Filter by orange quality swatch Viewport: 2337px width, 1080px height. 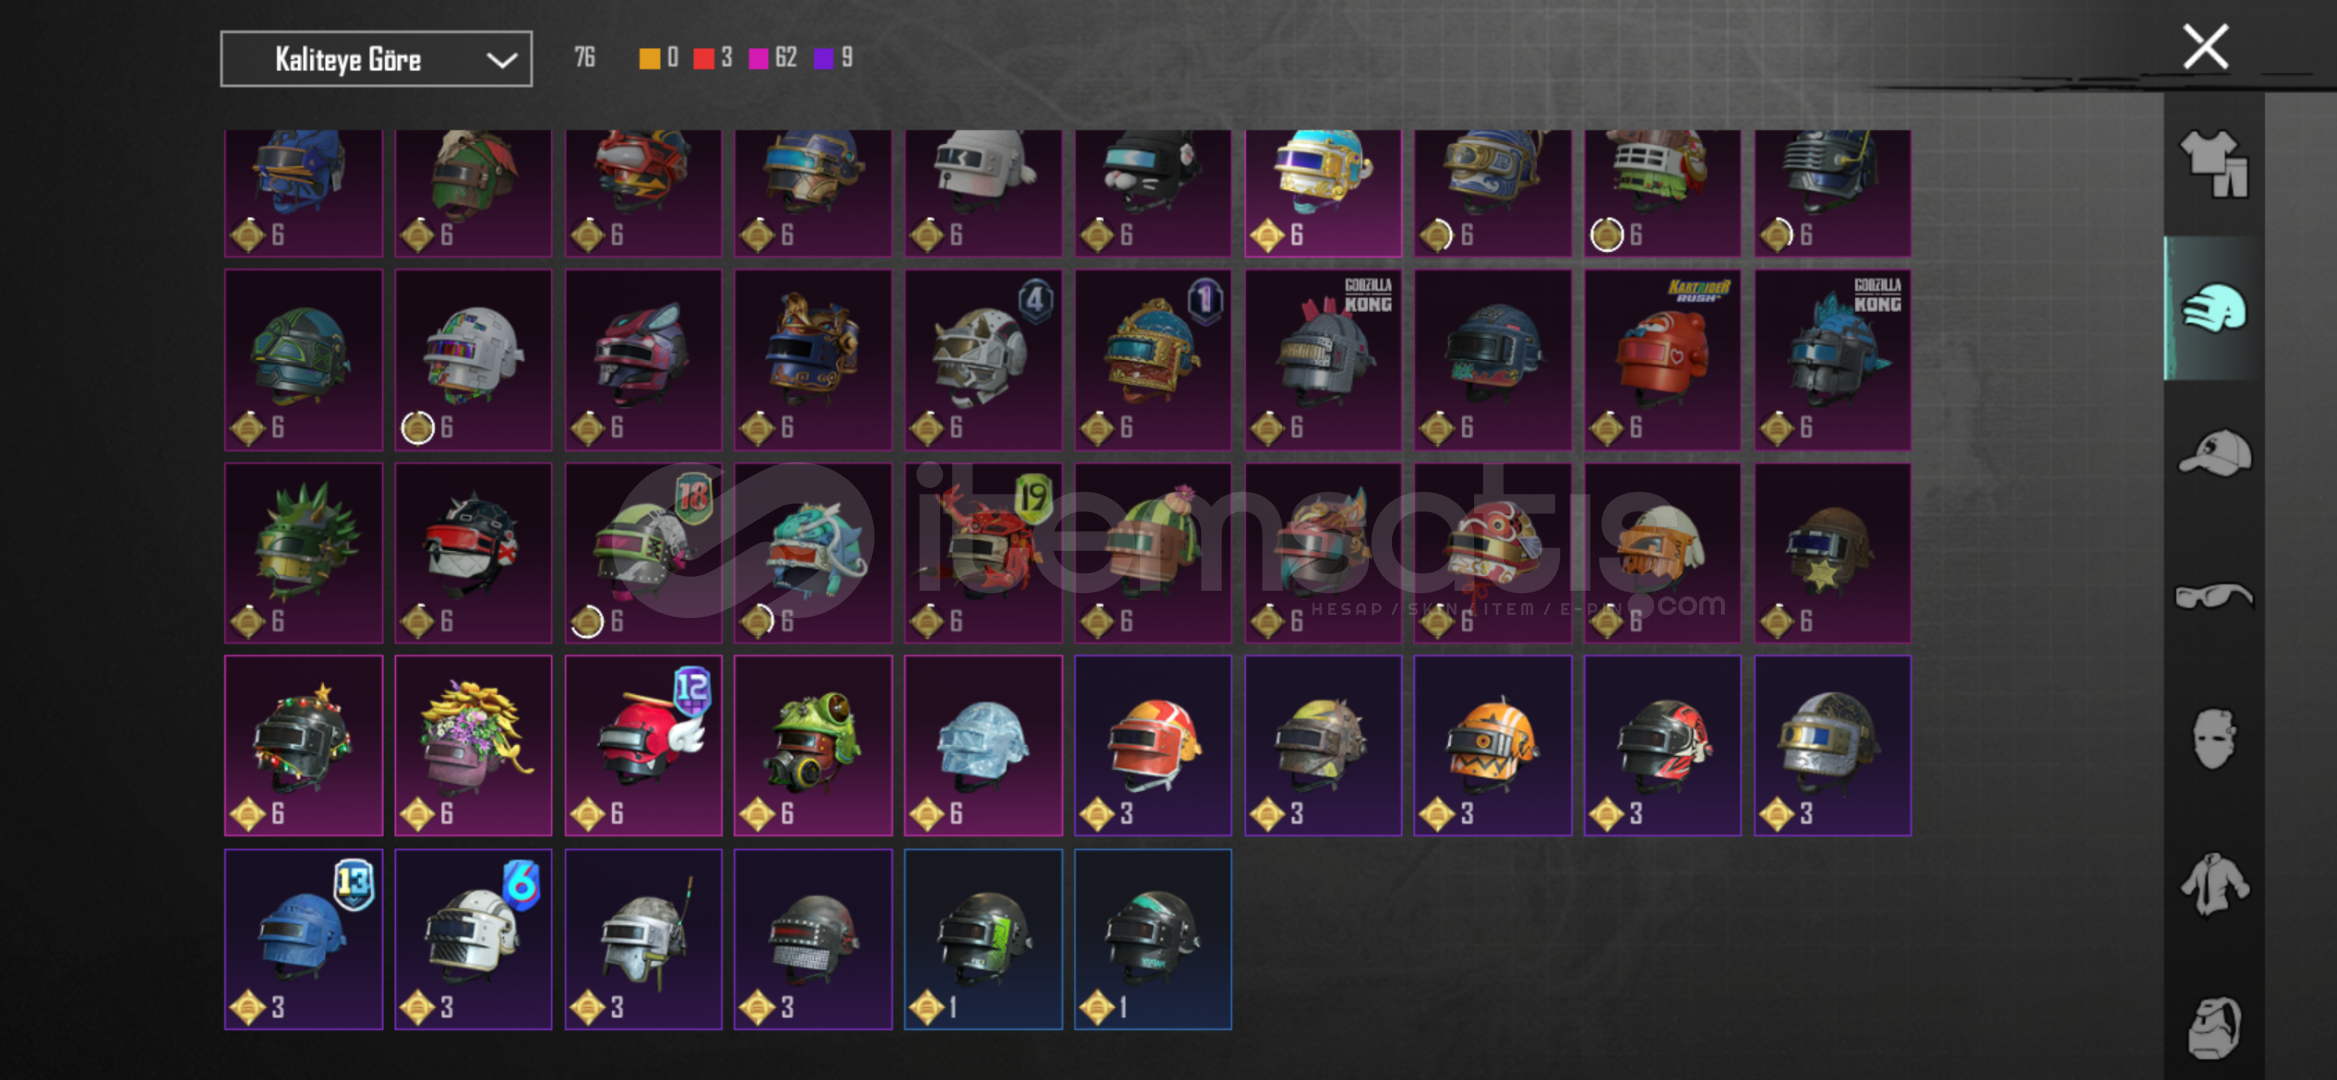click(x=650, y=58)
